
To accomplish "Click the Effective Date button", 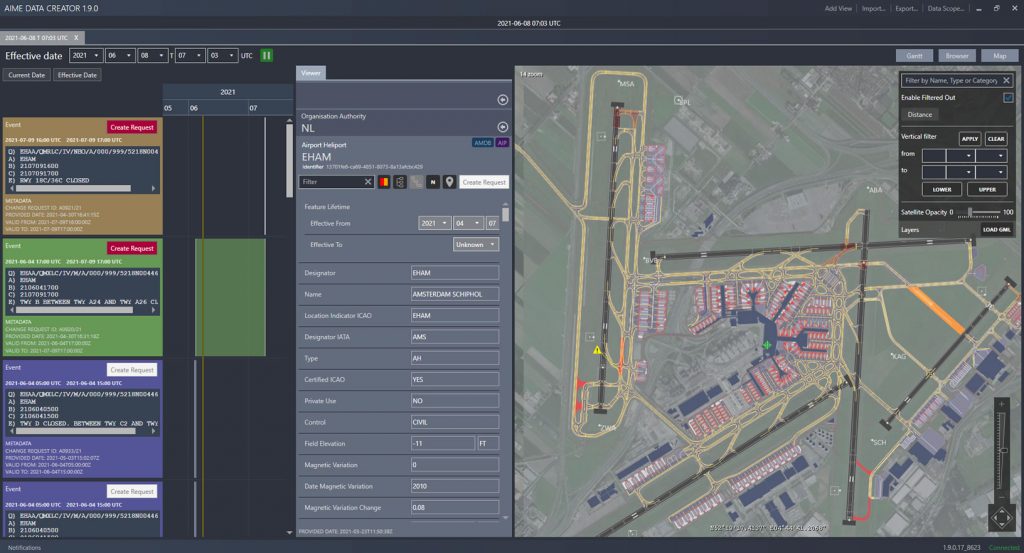I will pos(77,75).
